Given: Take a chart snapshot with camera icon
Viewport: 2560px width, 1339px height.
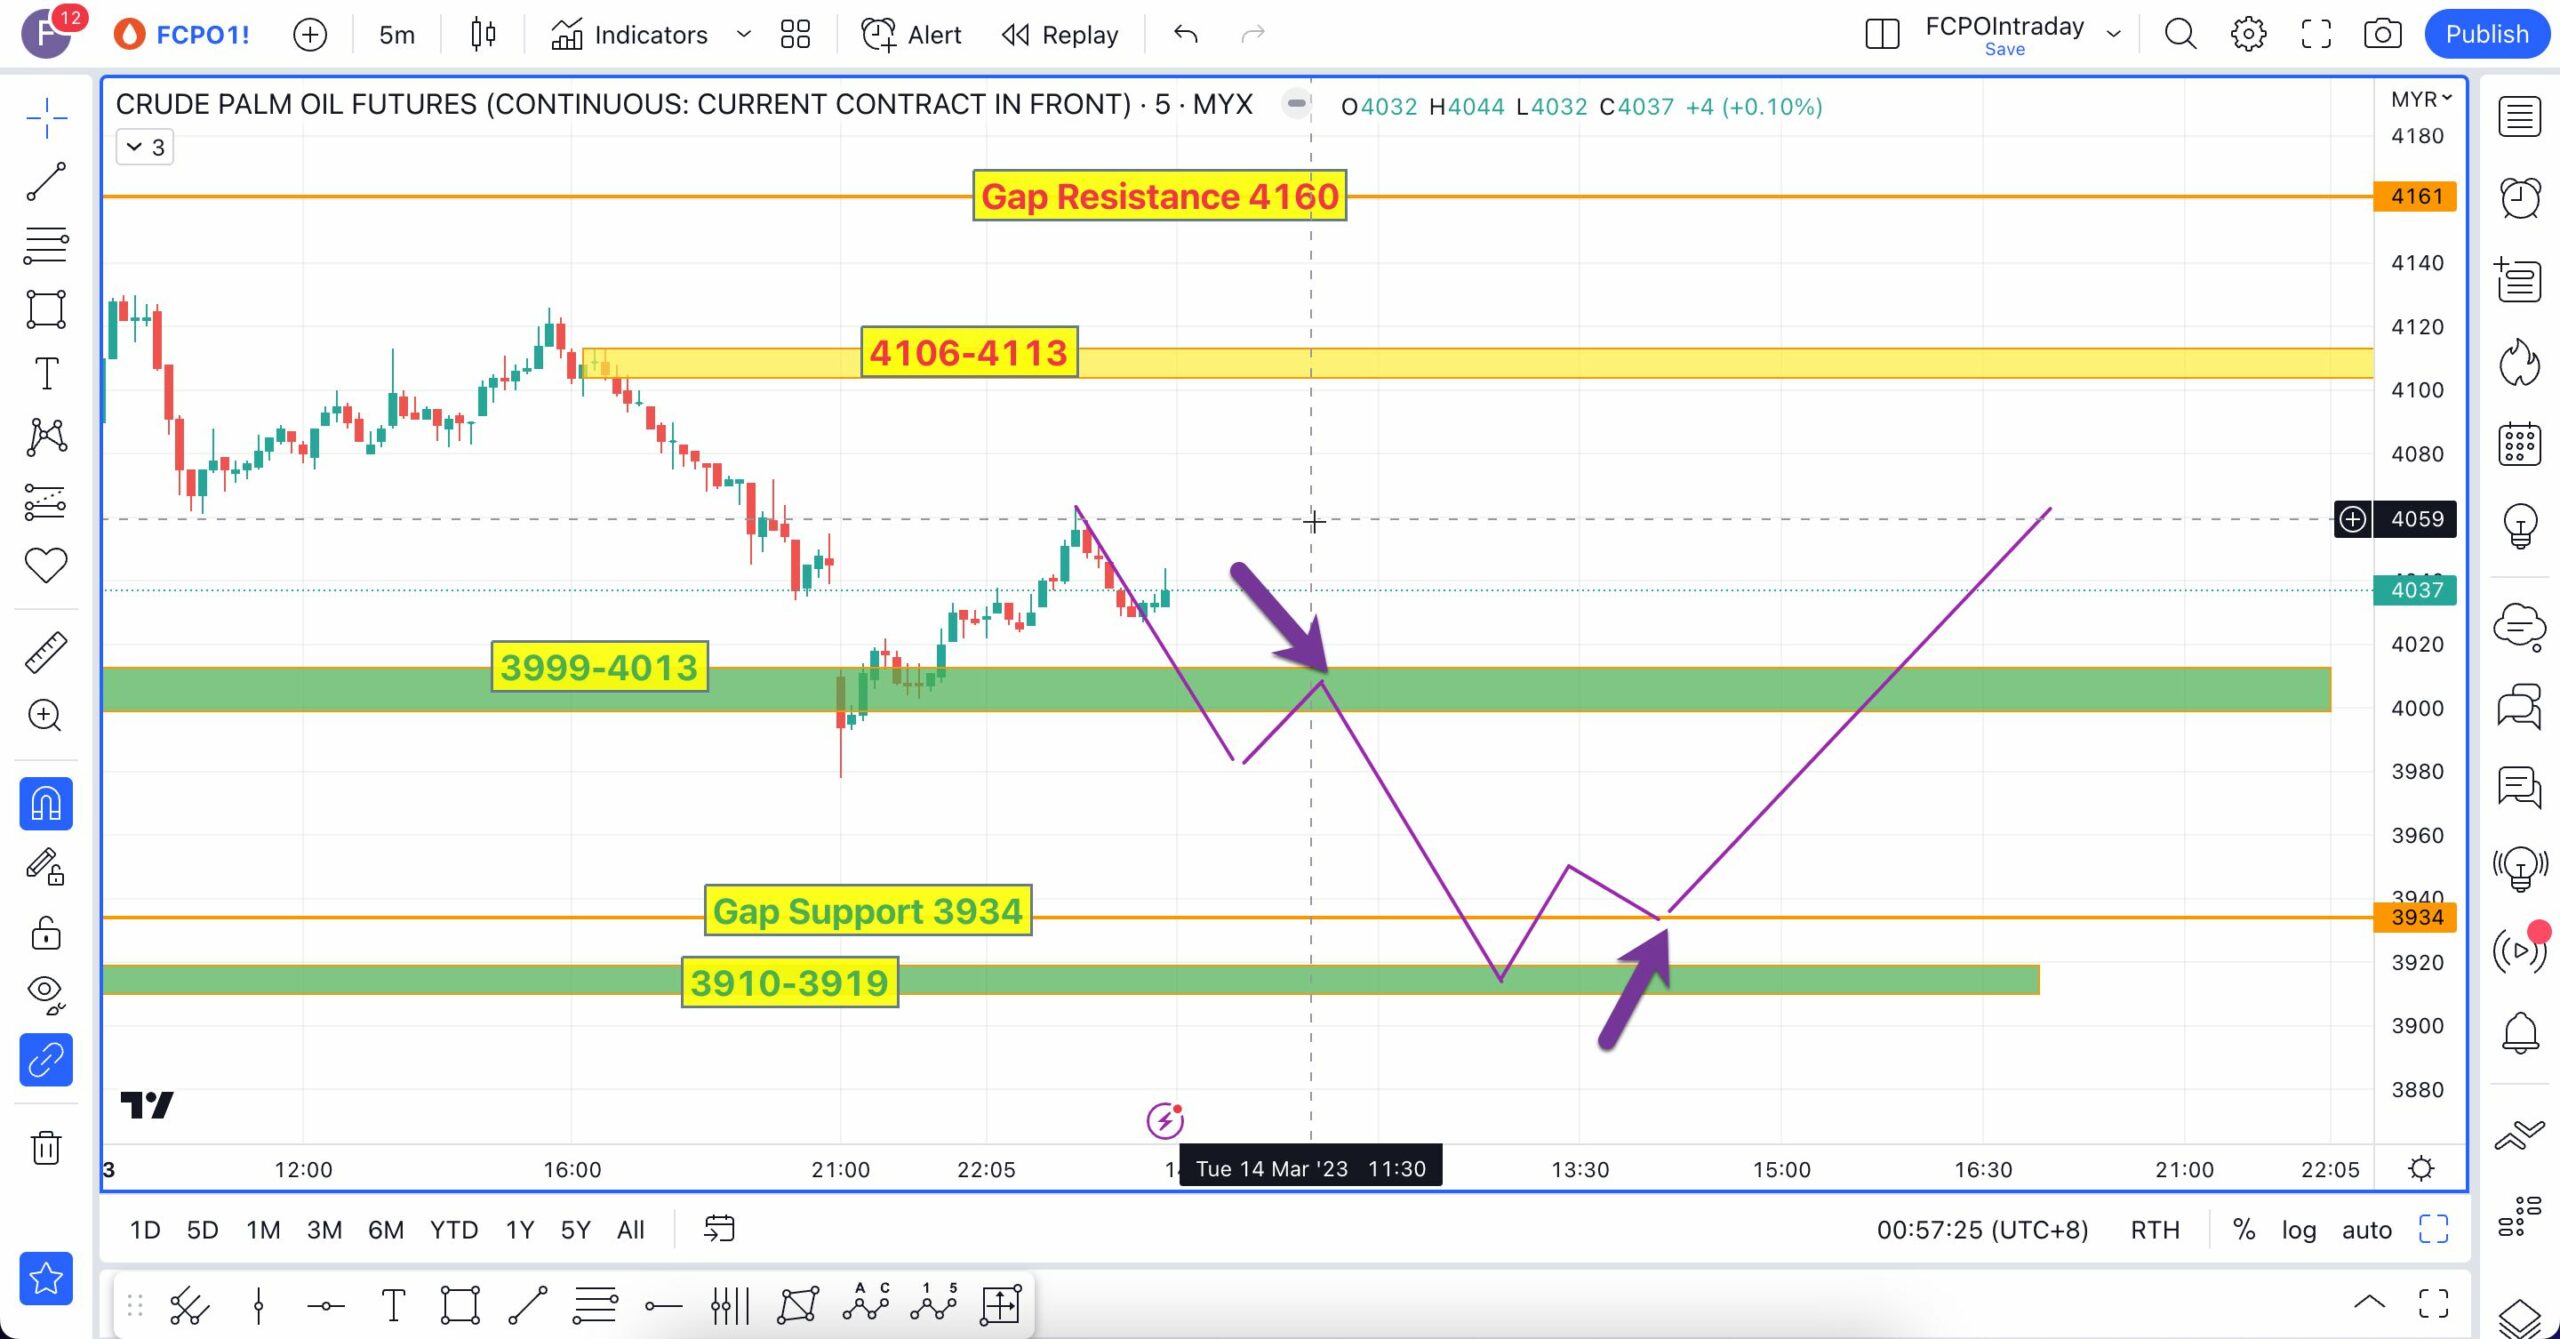Looking at the screenshot, I should click(x=2382, y=34).
